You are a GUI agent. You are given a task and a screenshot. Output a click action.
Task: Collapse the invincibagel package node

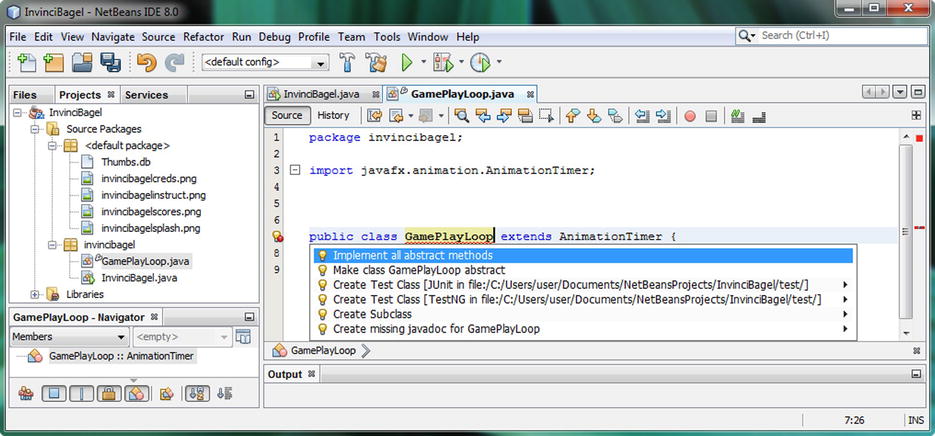click(x=52, y=245)
